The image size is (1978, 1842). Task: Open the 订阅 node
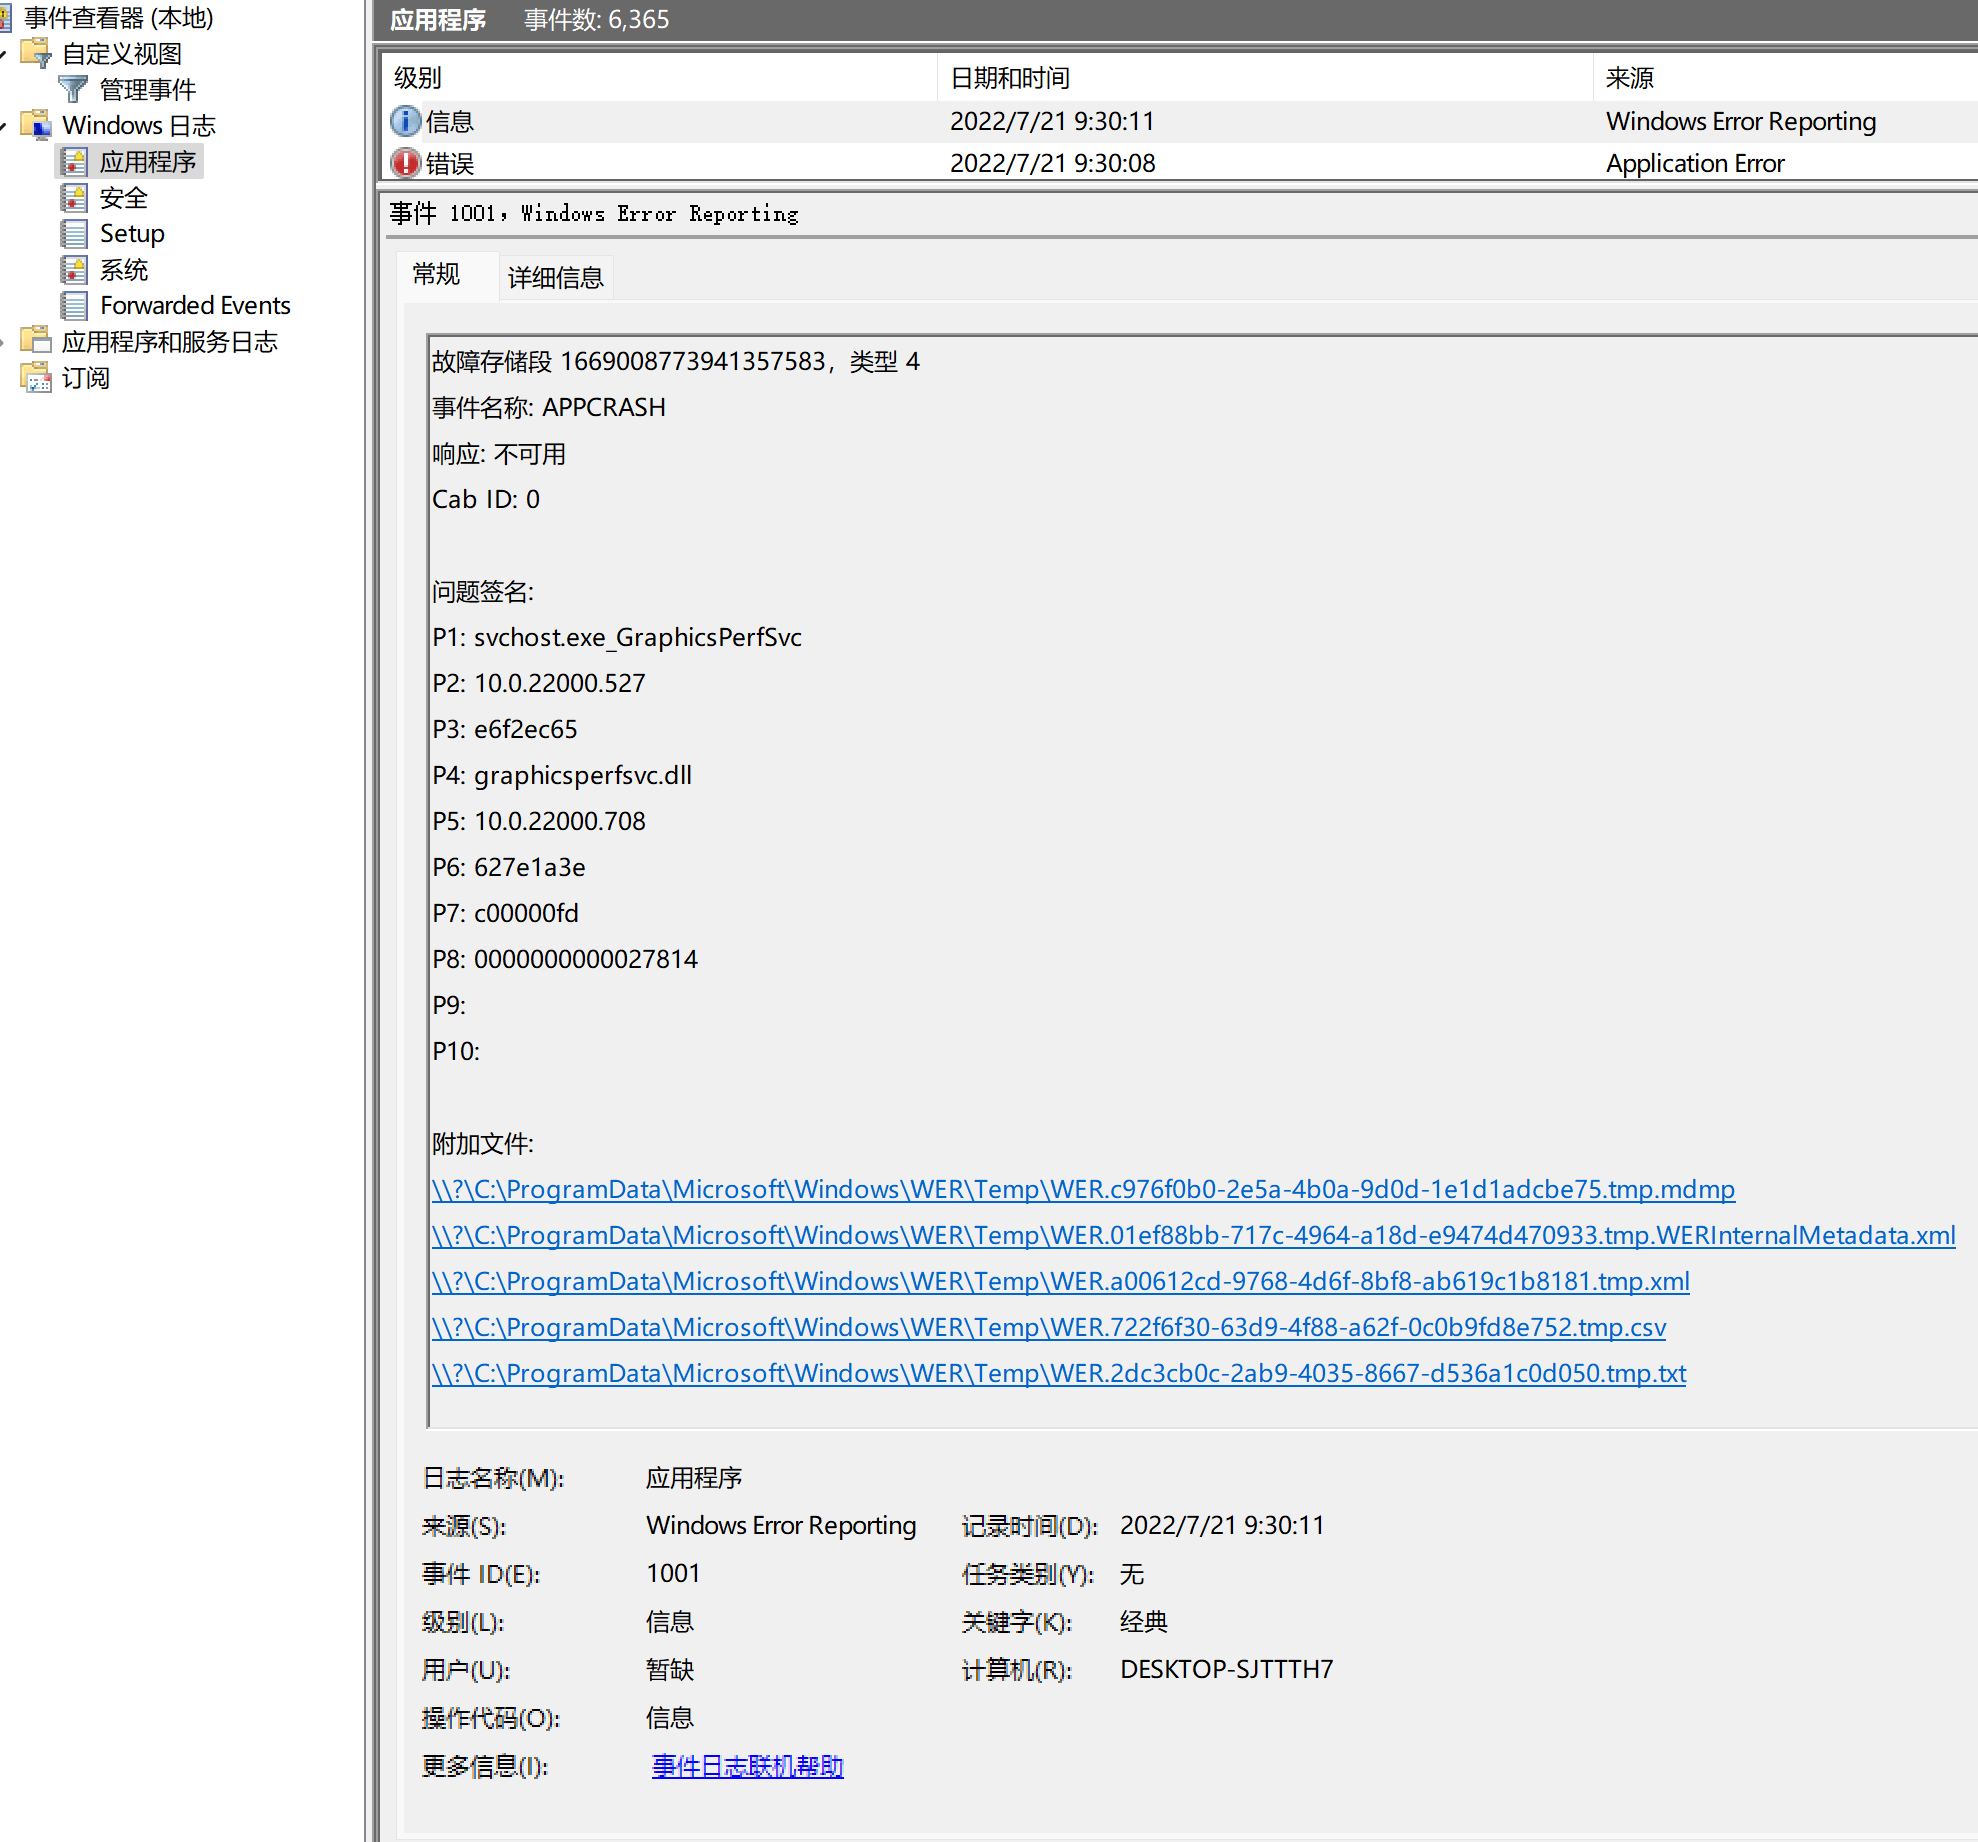point(88,377)
